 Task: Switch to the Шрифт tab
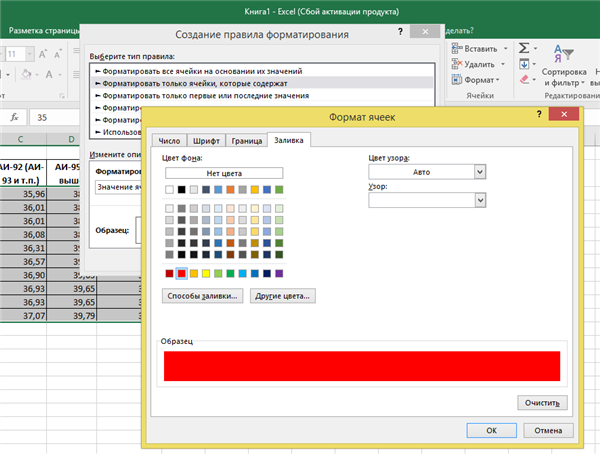[x=206, y=141]
